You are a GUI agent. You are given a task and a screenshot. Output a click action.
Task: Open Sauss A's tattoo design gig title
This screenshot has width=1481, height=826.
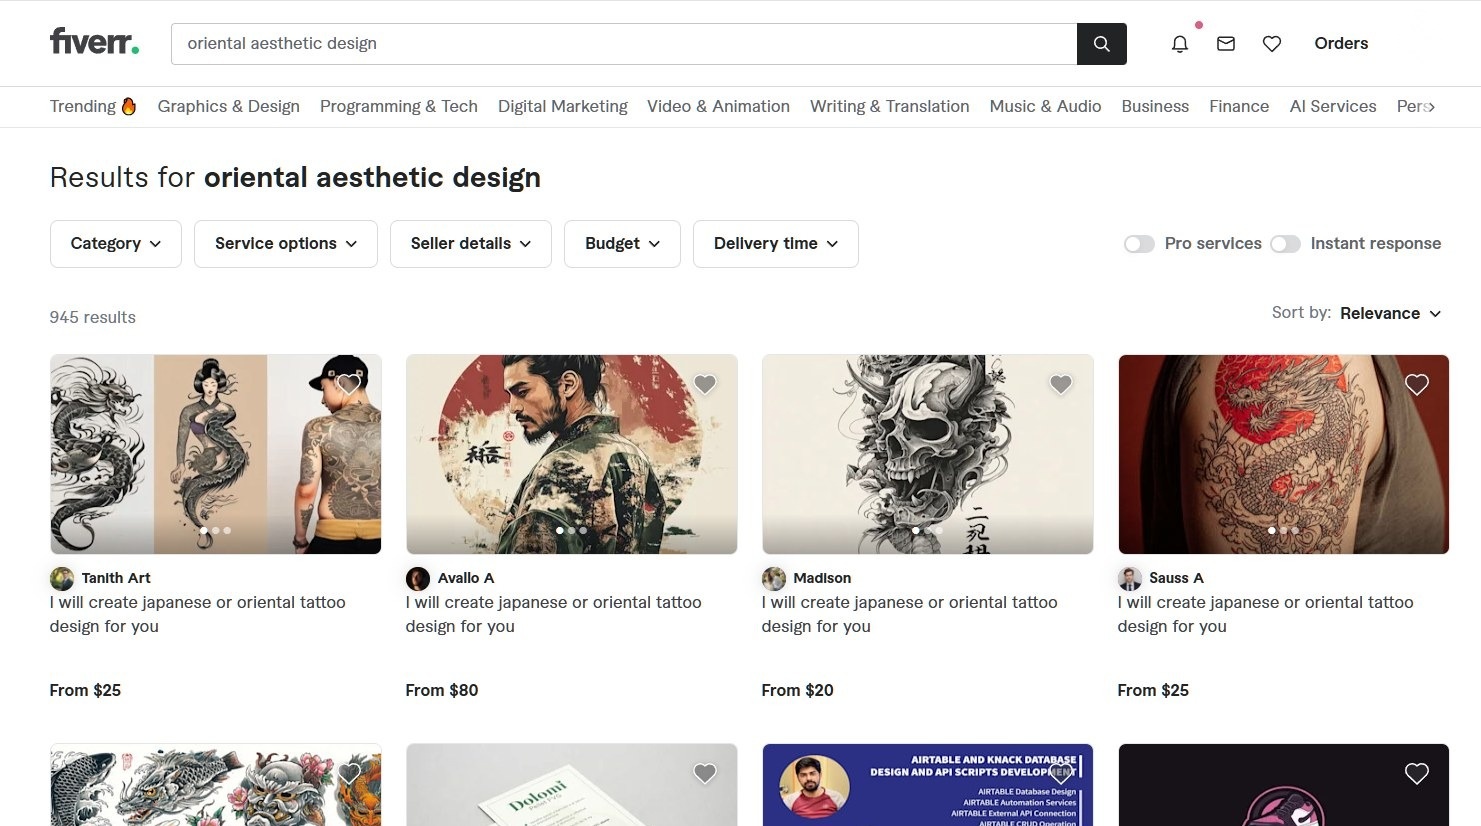1266,614
